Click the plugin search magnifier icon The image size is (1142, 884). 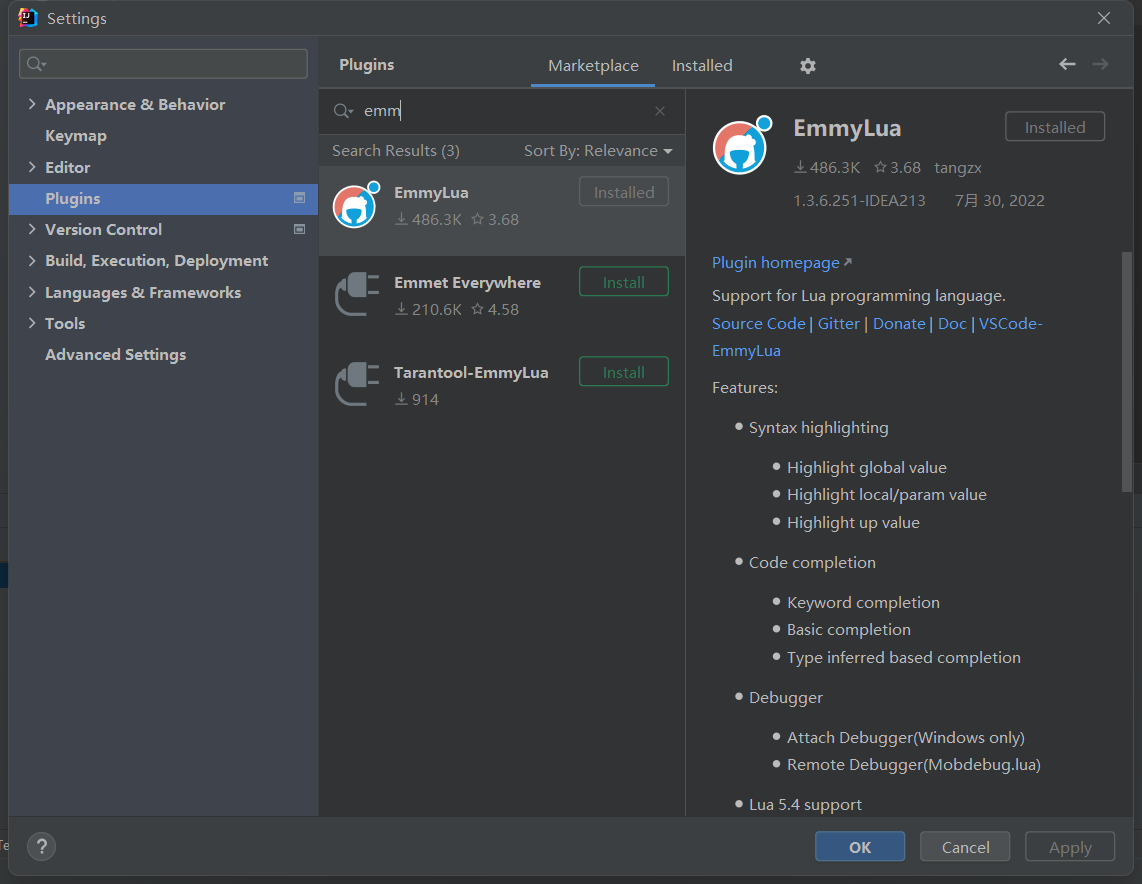(x=343, y=111)
